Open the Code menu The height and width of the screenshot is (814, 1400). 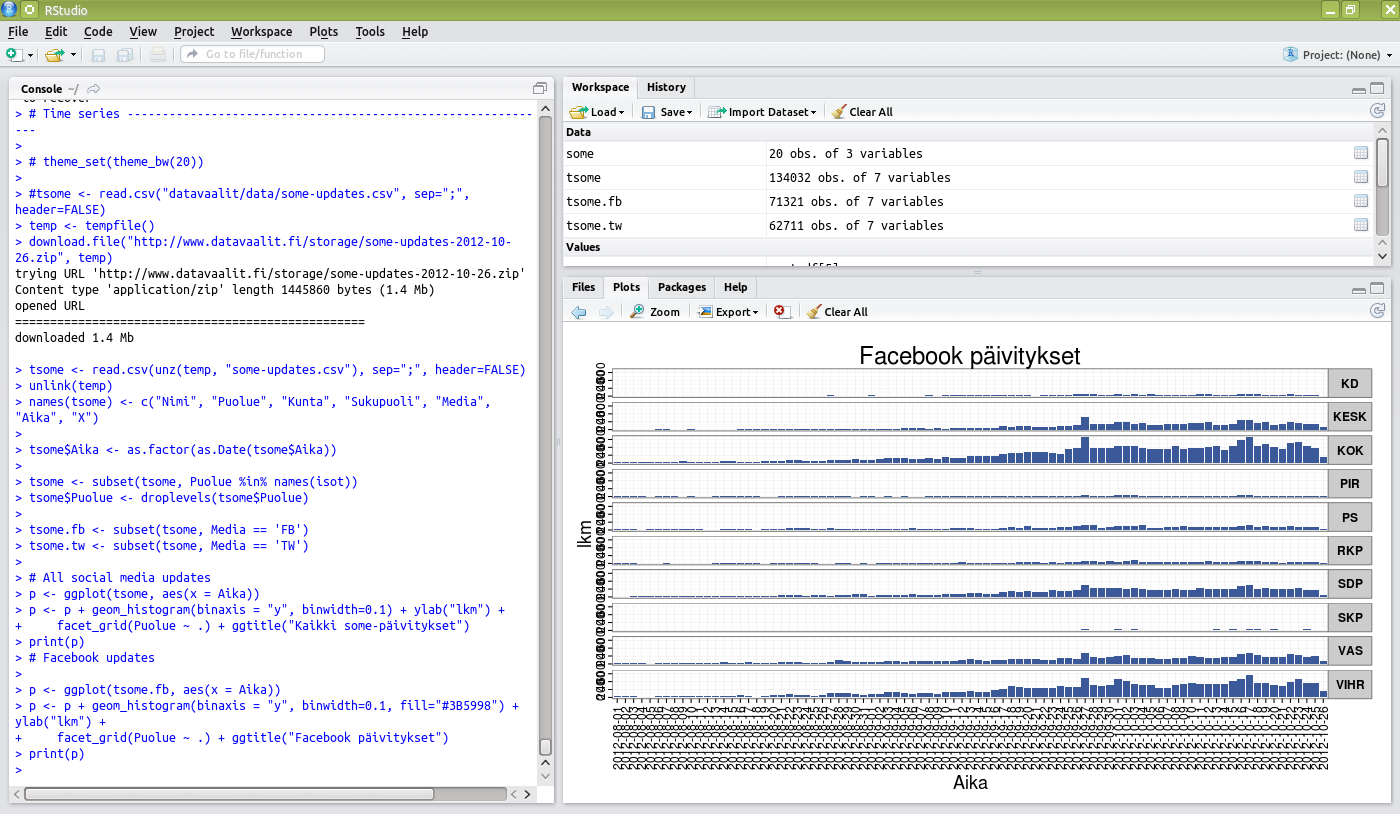98,31
